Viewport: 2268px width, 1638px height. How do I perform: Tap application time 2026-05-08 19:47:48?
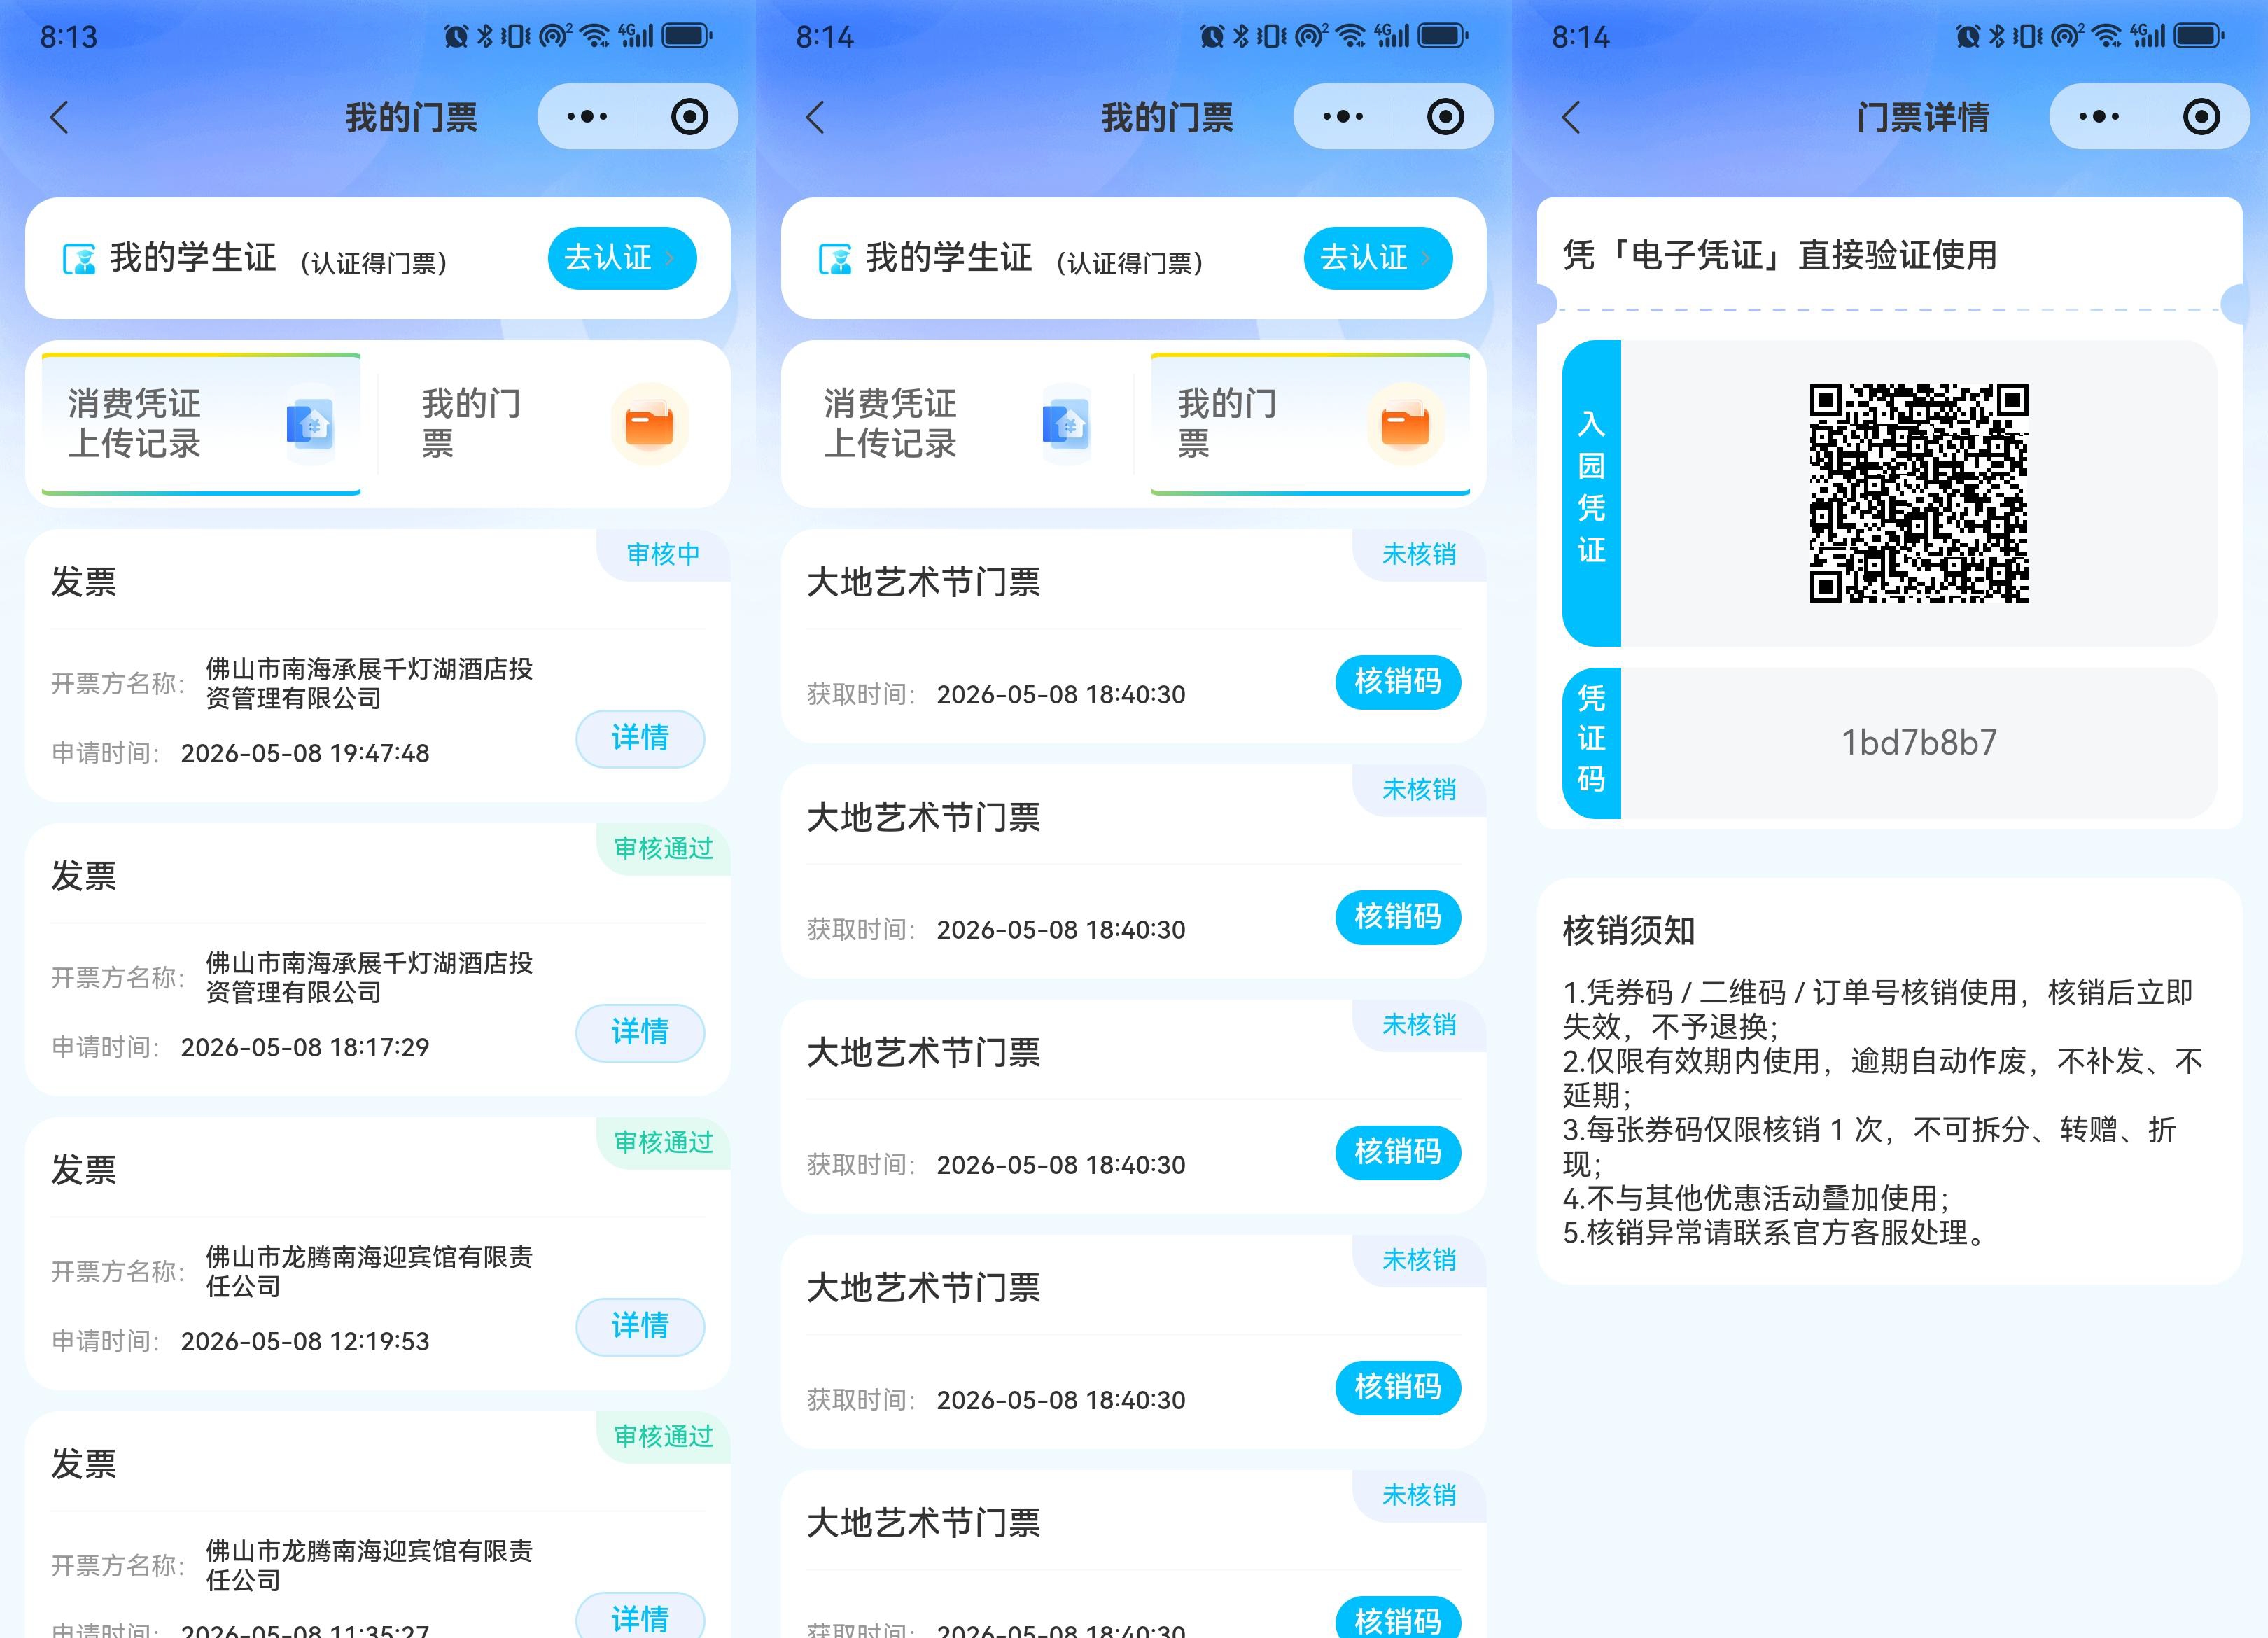point(305,754)
